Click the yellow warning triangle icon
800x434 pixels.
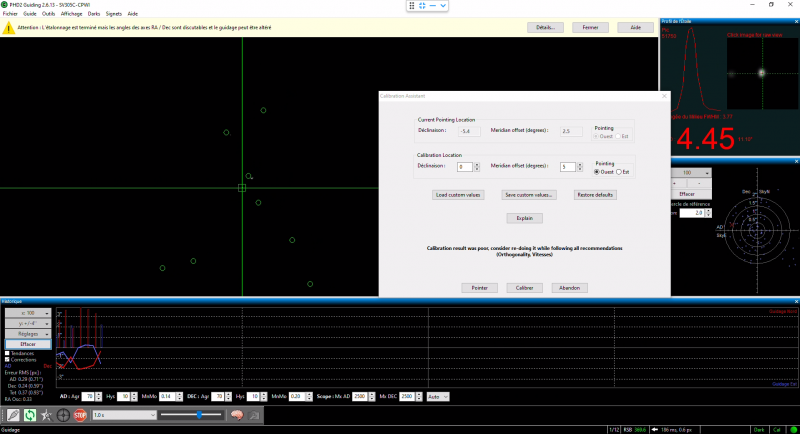8,28
